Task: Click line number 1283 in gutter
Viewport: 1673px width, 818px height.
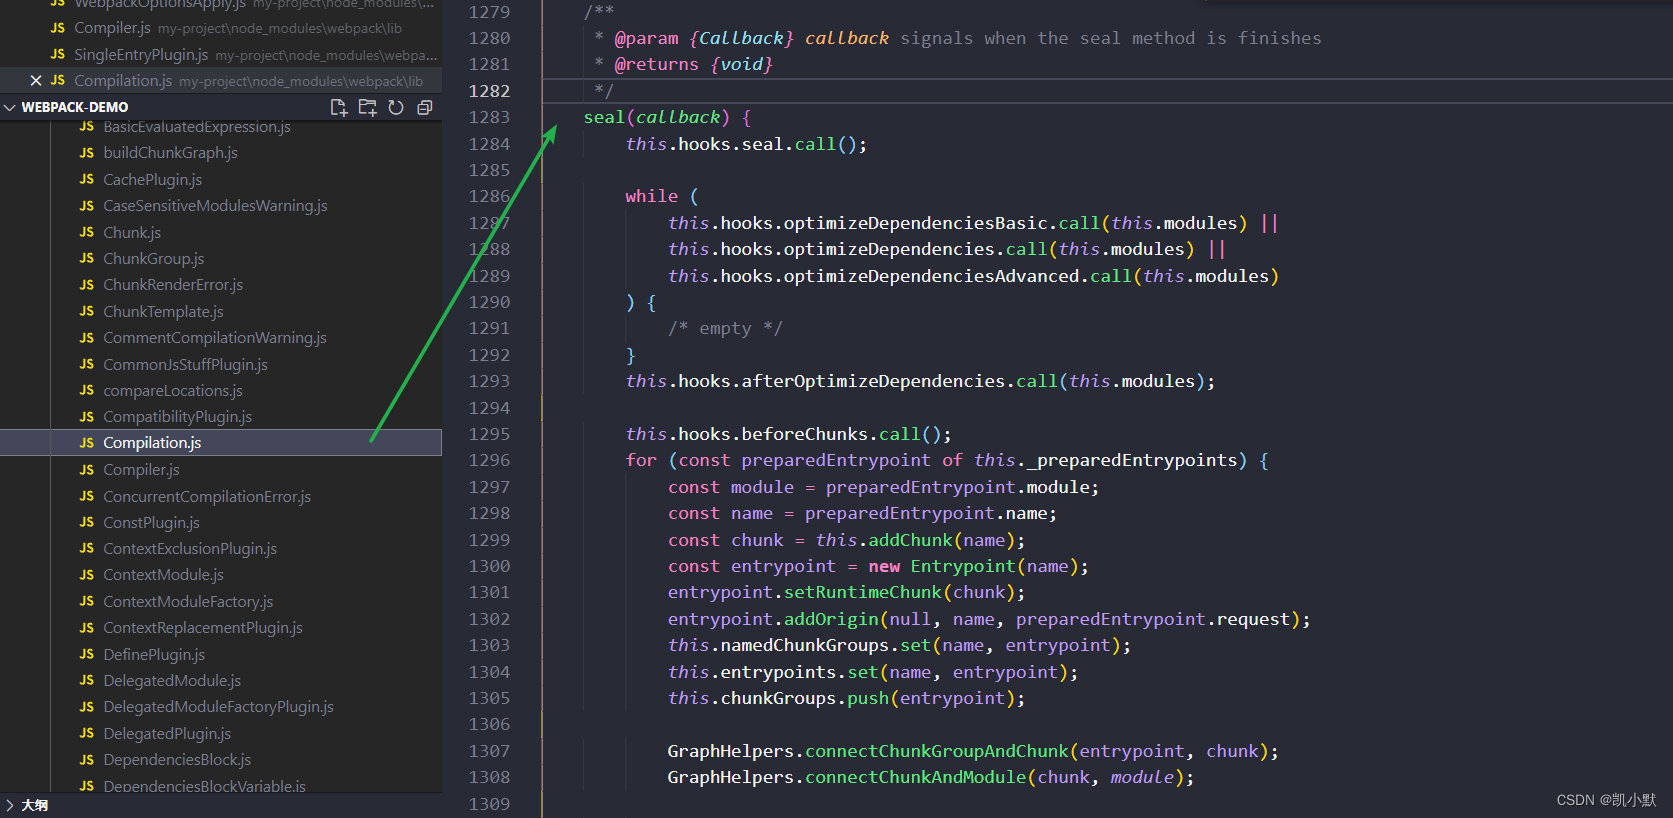Action: coord(489,117)
